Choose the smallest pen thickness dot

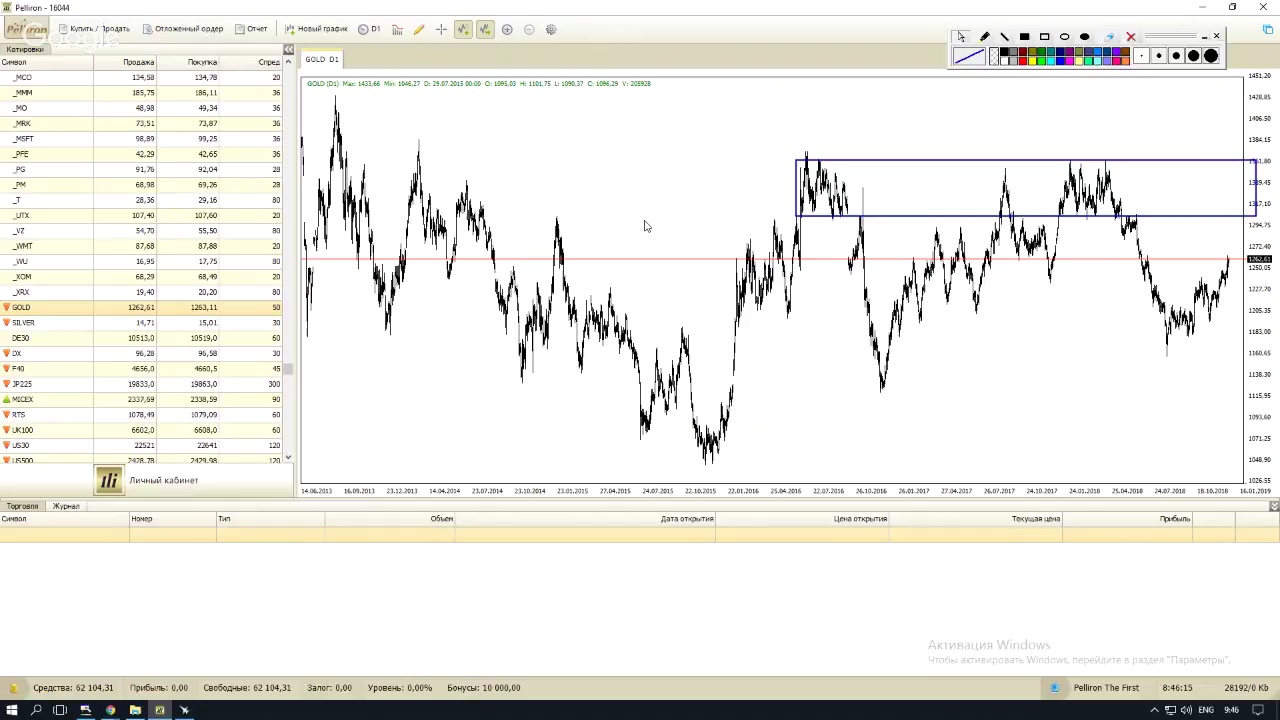[x=1142, y=55]
